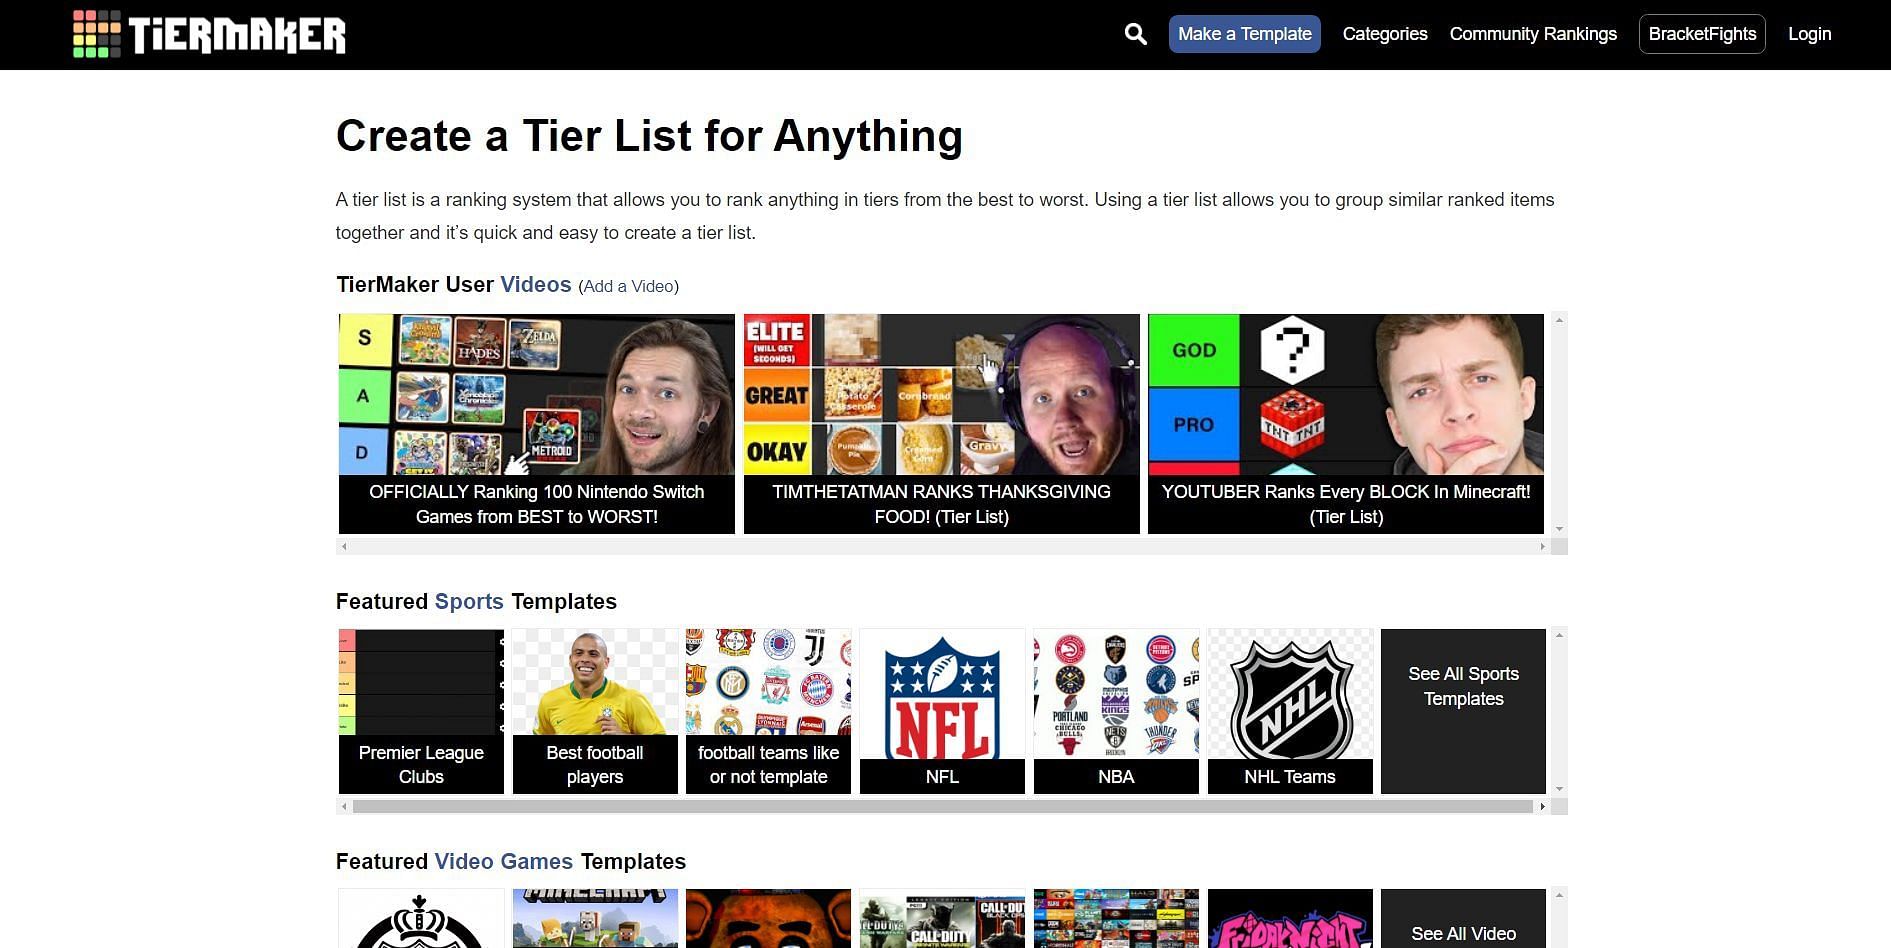1891x948 pixels.
Task: Click the Login link
Action: click(x=1809, y=34)
